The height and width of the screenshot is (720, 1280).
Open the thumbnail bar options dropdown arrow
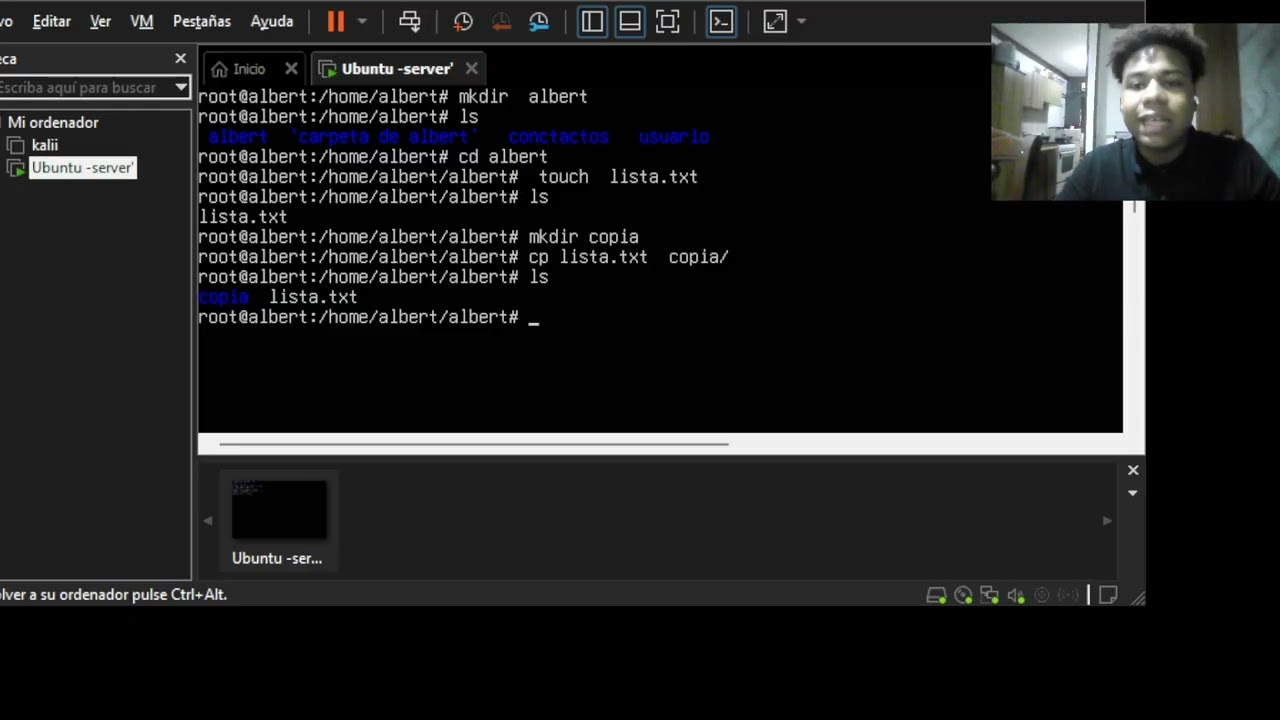(1133, 493)
